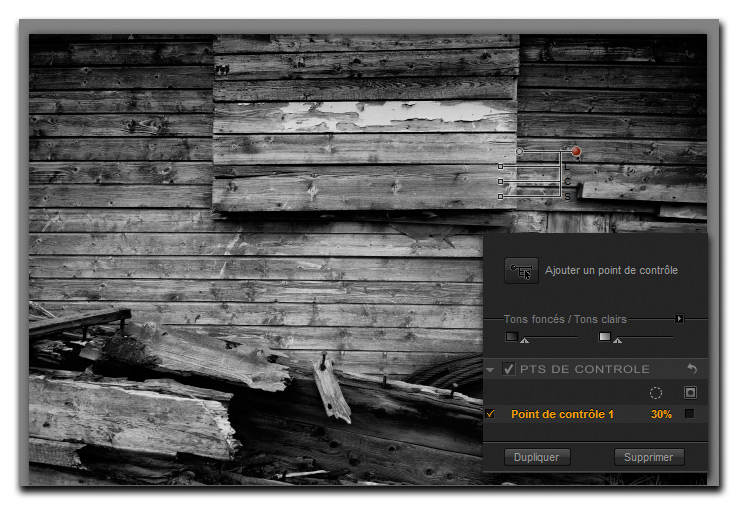The width and height of the screenshot is (738, 505).
Task: Click the light tones (Tons clairs) swatch
Action: [605, 337]
